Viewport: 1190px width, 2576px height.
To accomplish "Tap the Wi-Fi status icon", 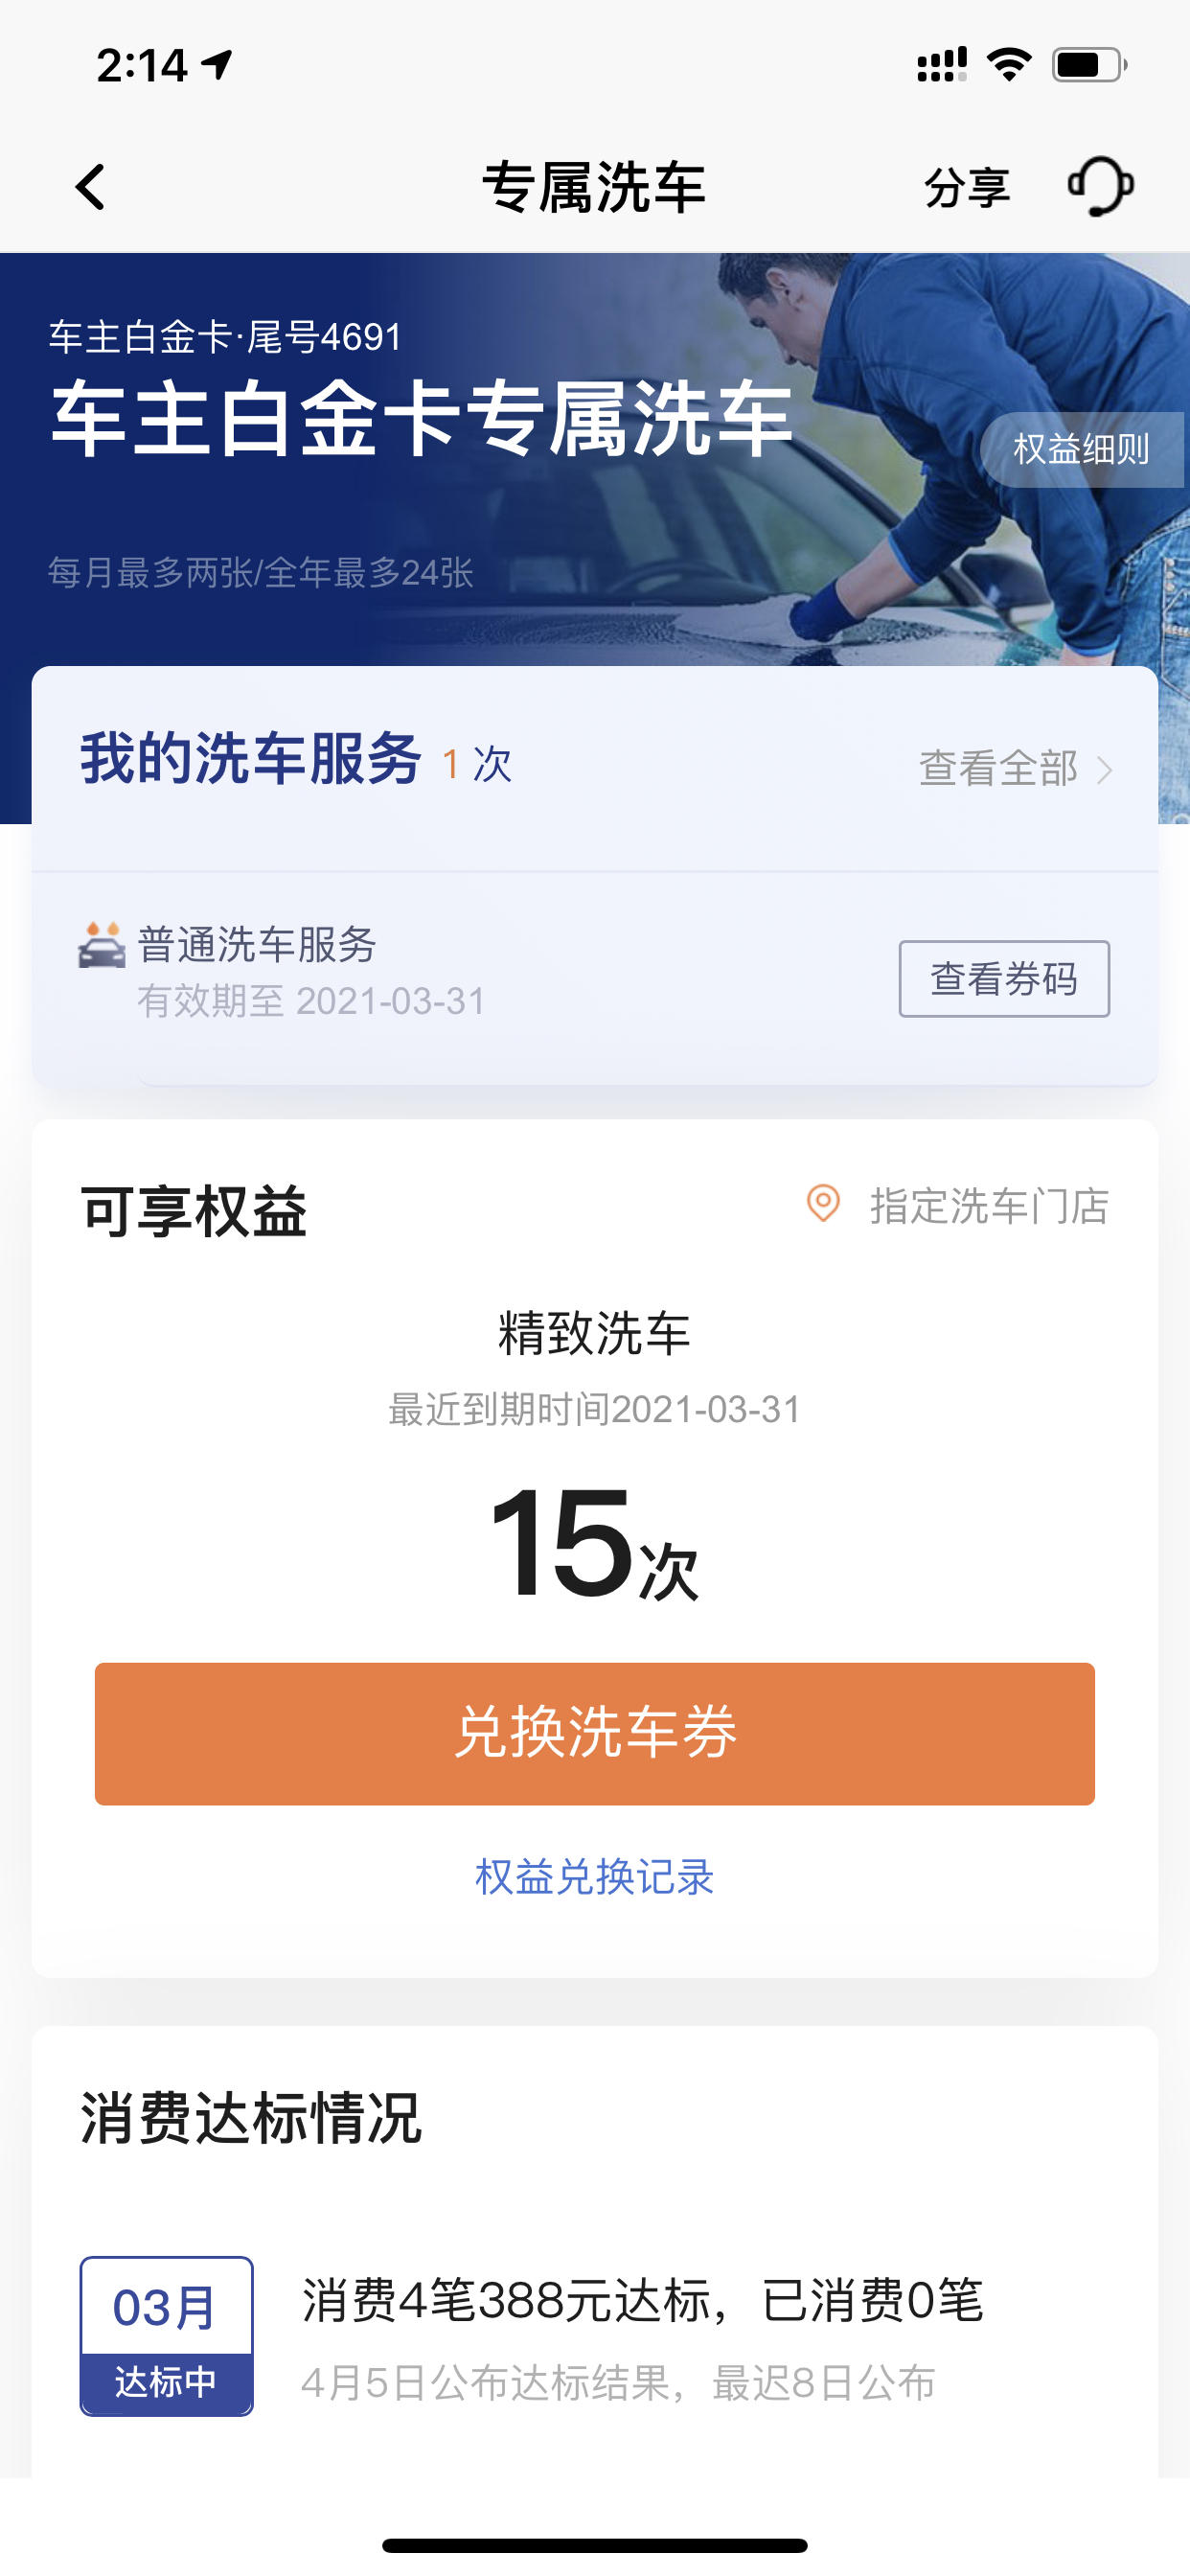I will pyautogui.click(x=1008, y=65).
